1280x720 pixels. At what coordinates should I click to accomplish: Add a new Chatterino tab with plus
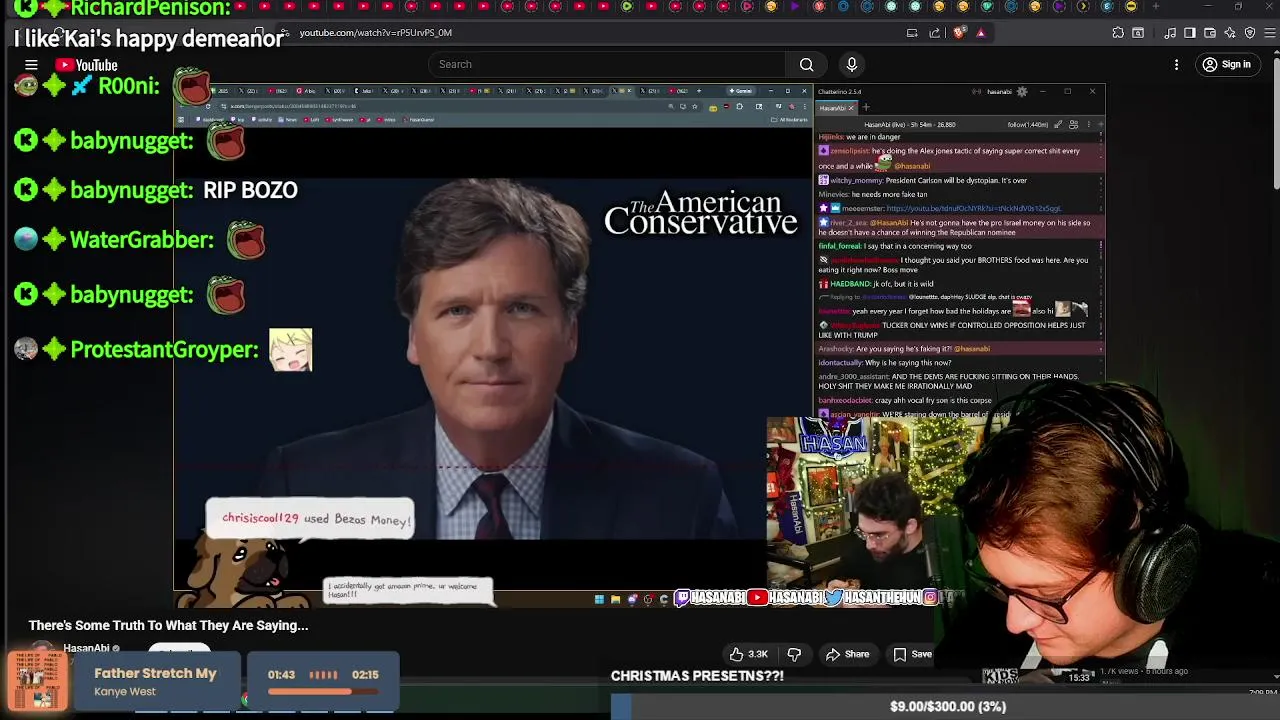point(866,108)
